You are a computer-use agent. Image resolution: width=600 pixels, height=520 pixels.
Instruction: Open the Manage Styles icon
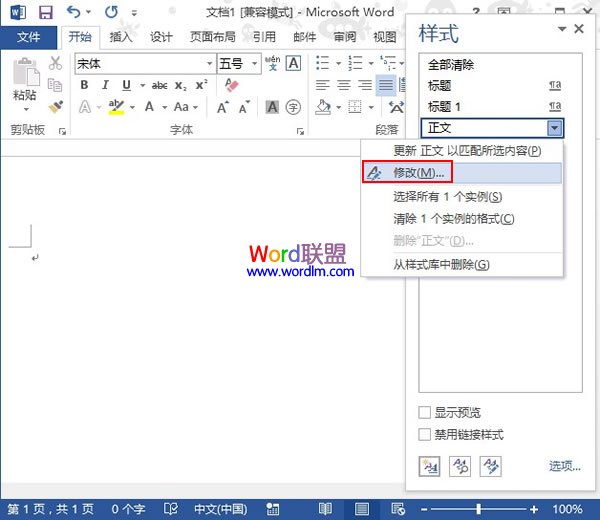point(490,465)
